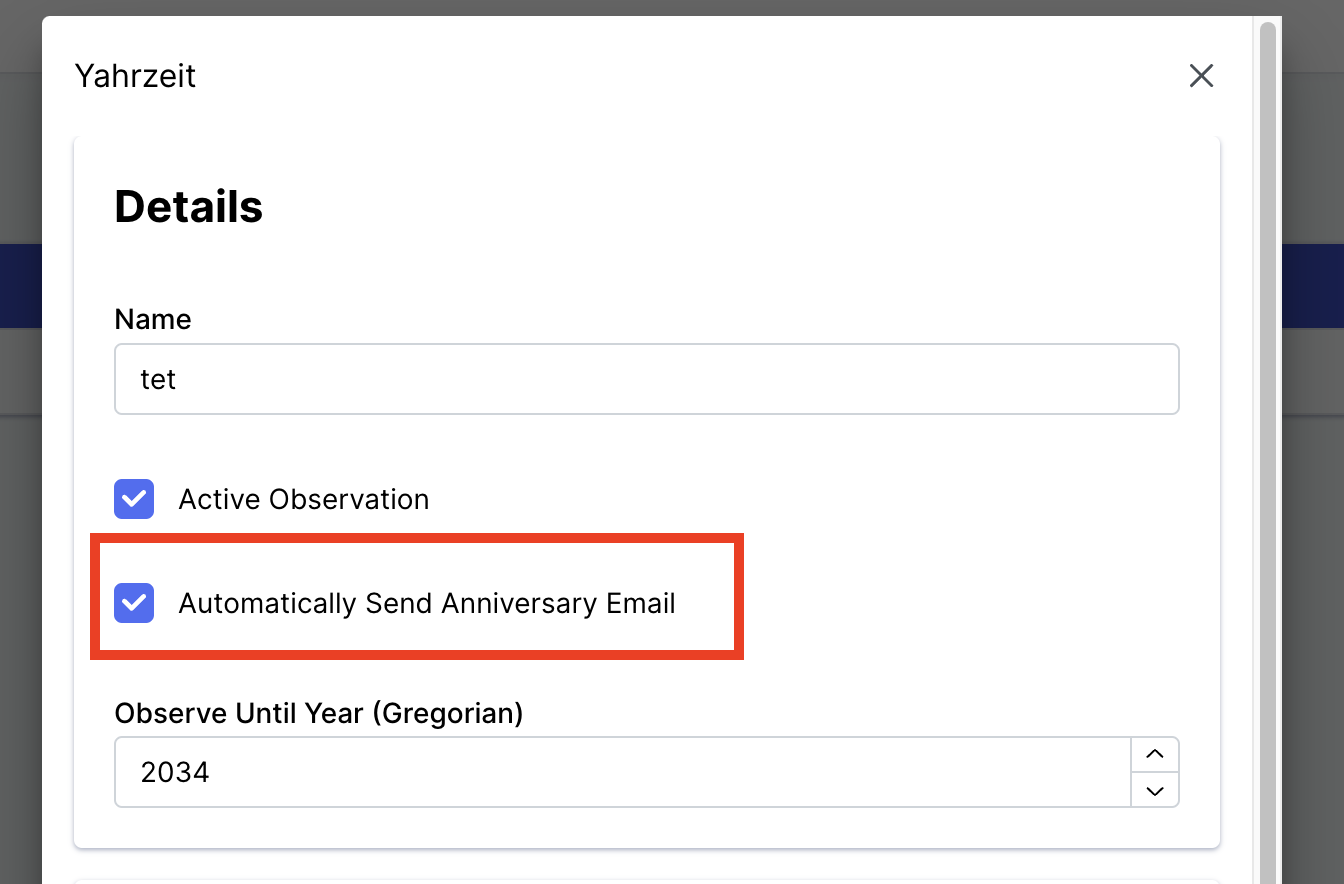Close the Yahrzeit dialog with the X
The height and width of the screenshot is (884, 1344).
[x=1200, y=75]
